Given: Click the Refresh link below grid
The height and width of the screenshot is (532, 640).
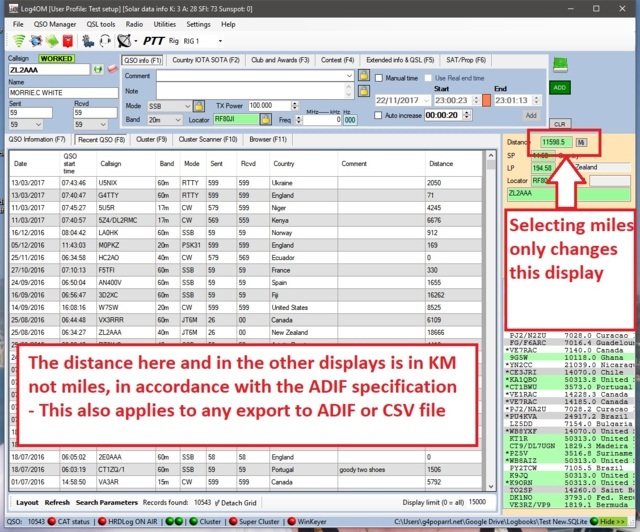Looking at the screenshot, I should pyautogui.click(x=57, y=503).
